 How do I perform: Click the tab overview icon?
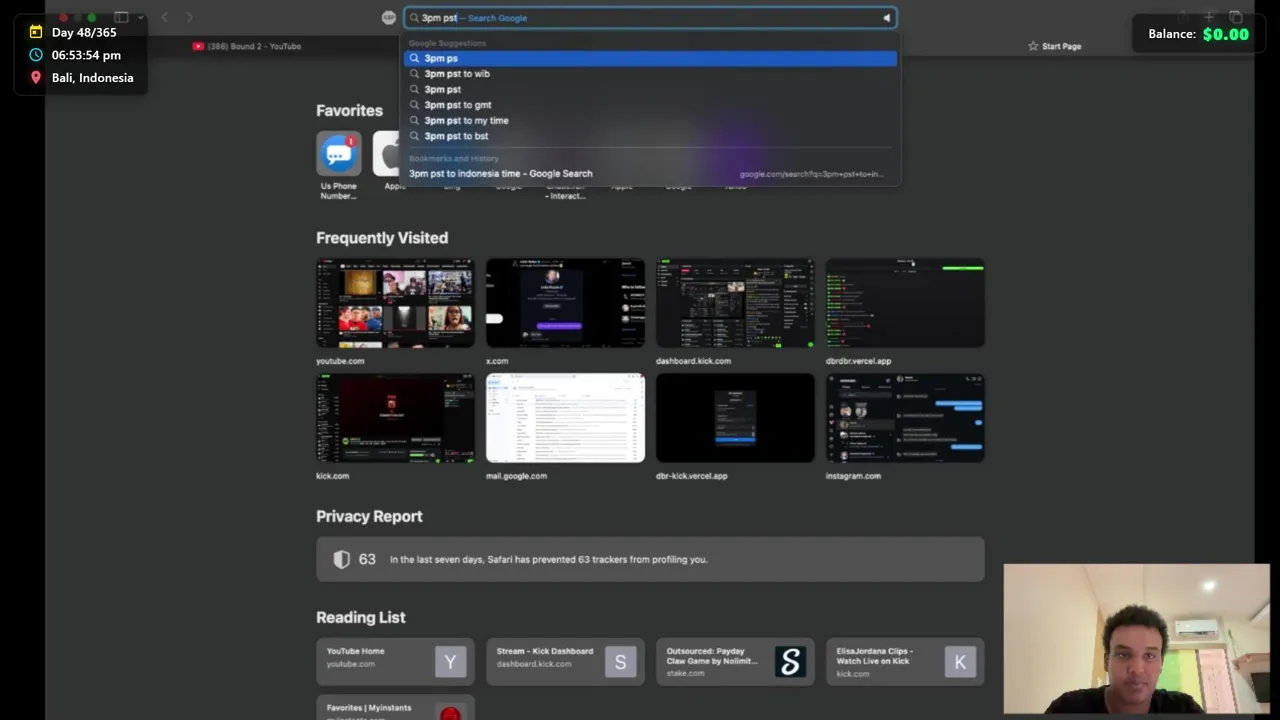coord(1236,17)
